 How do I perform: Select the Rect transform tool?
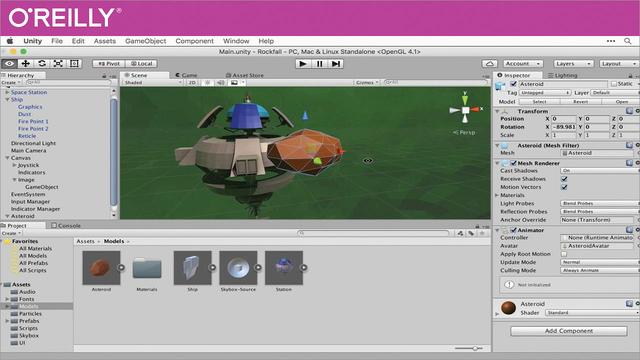point(74,64)
